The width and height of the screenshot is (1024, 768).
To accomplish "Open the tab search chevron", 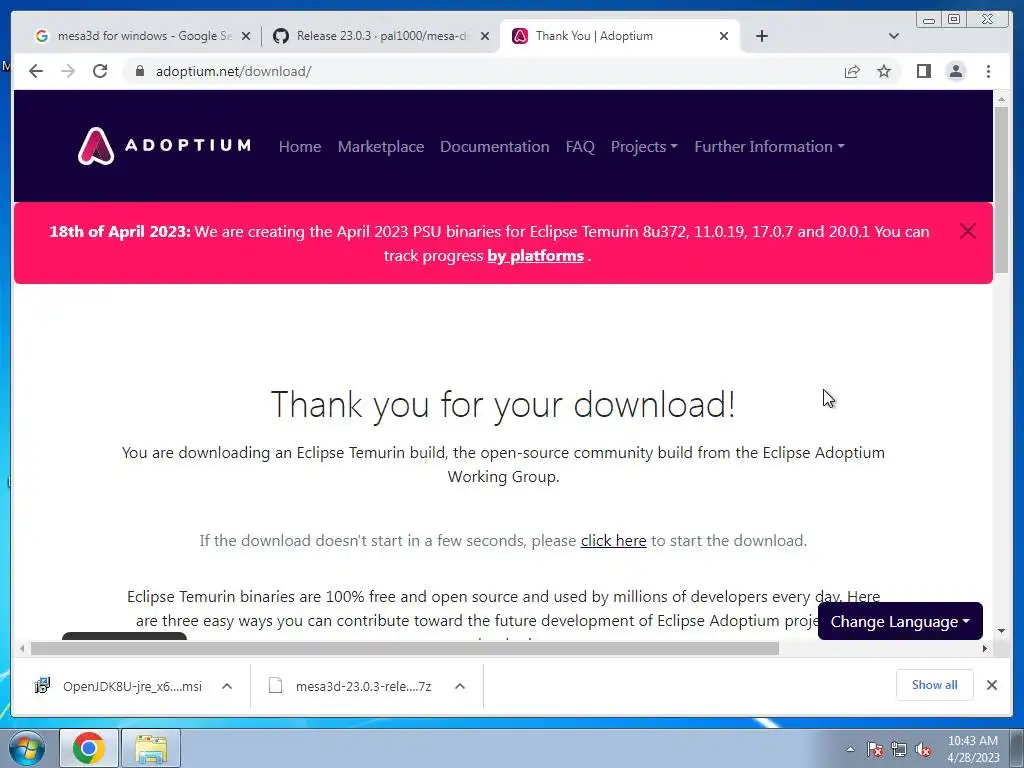I will point(893,36).
